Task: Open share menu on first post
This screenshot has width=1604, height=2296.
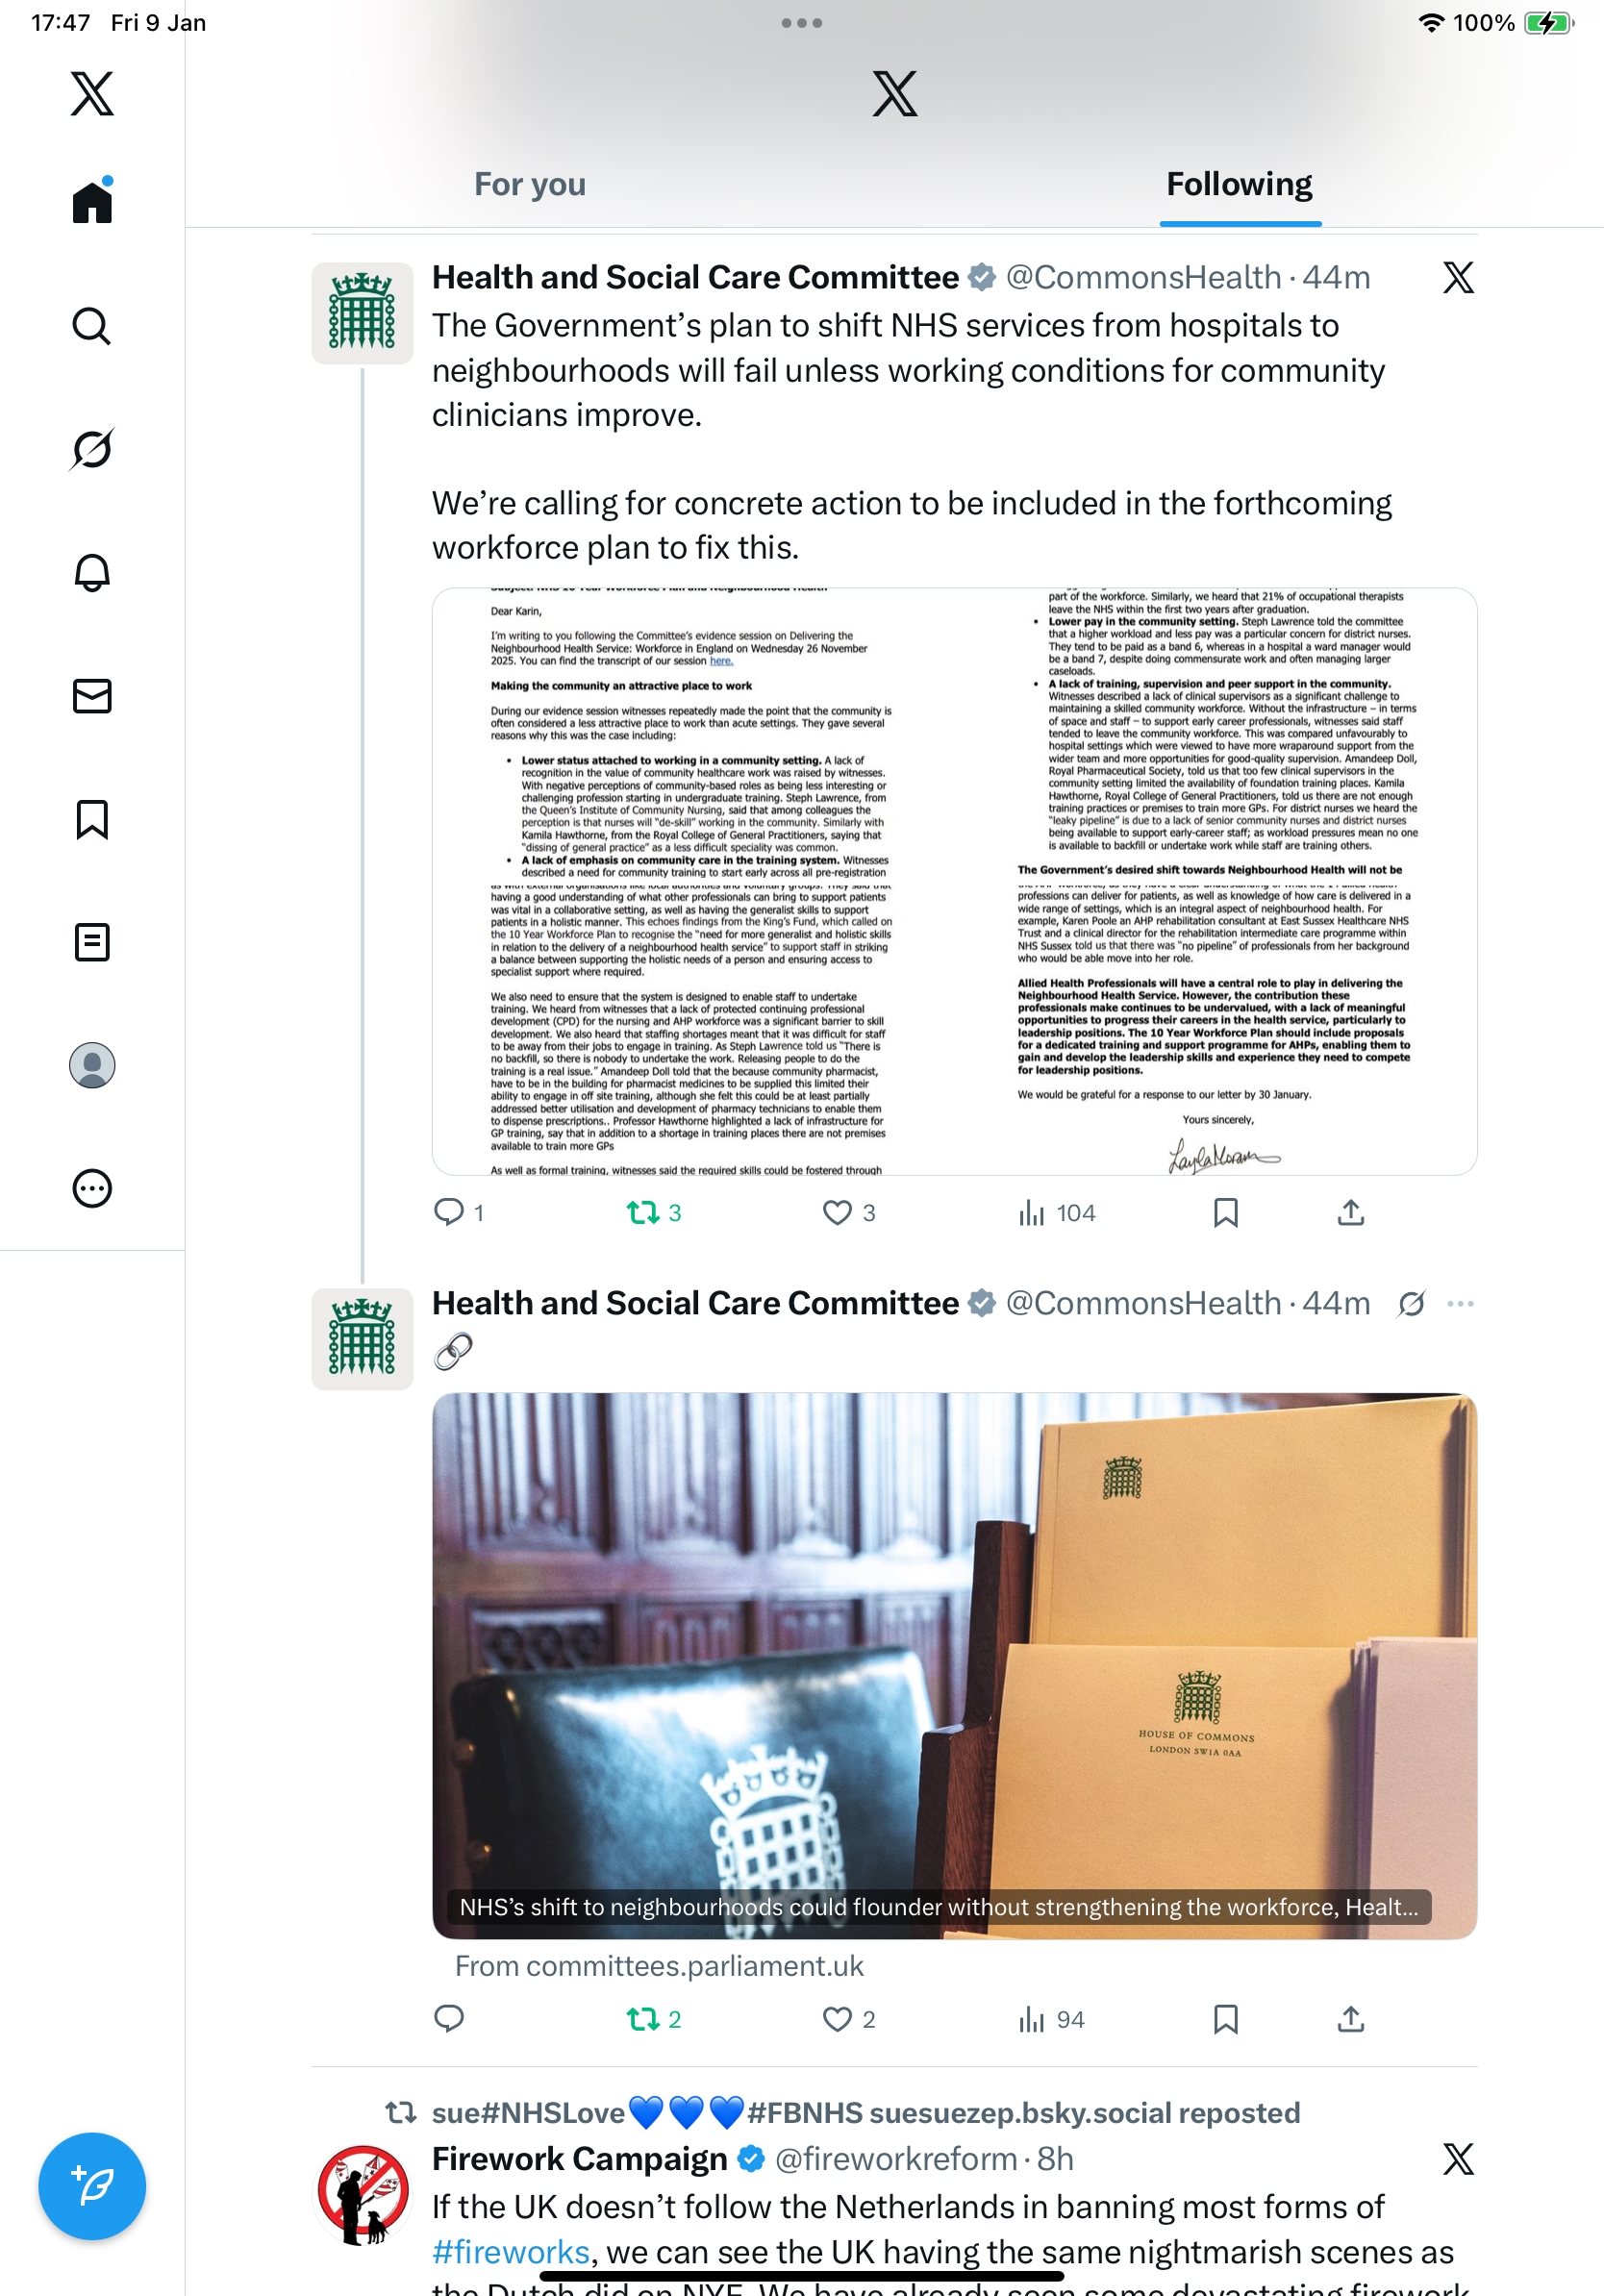Action: (1350, 1213)
